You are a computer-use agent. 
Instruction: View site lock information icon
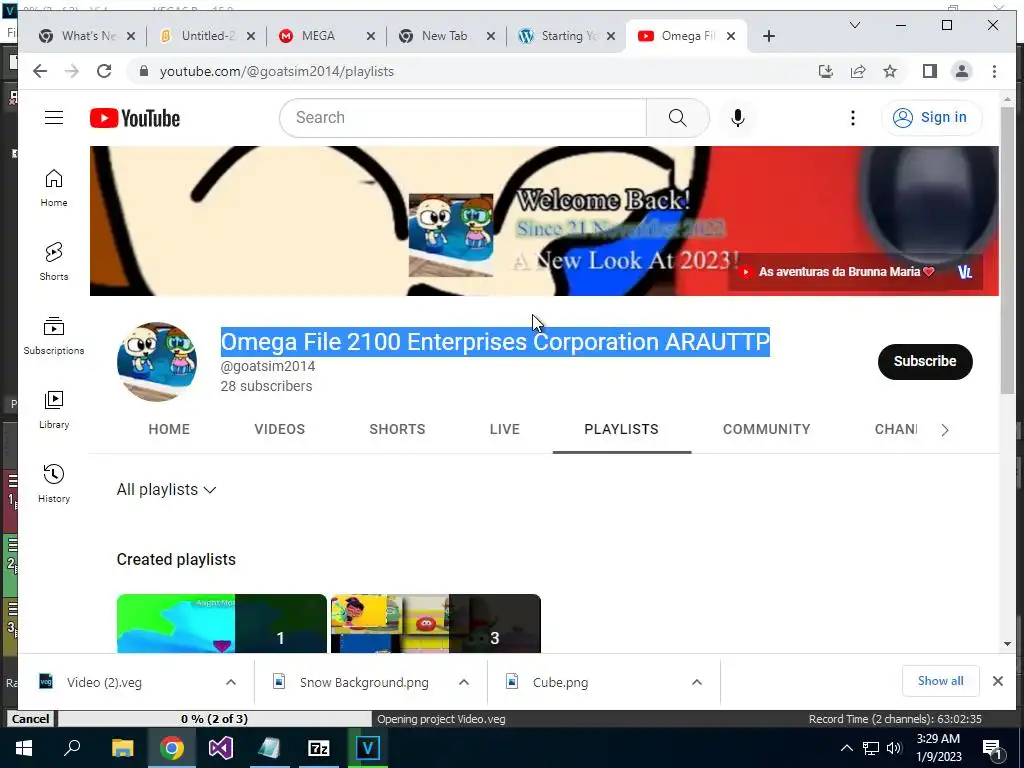click(144, 71)
